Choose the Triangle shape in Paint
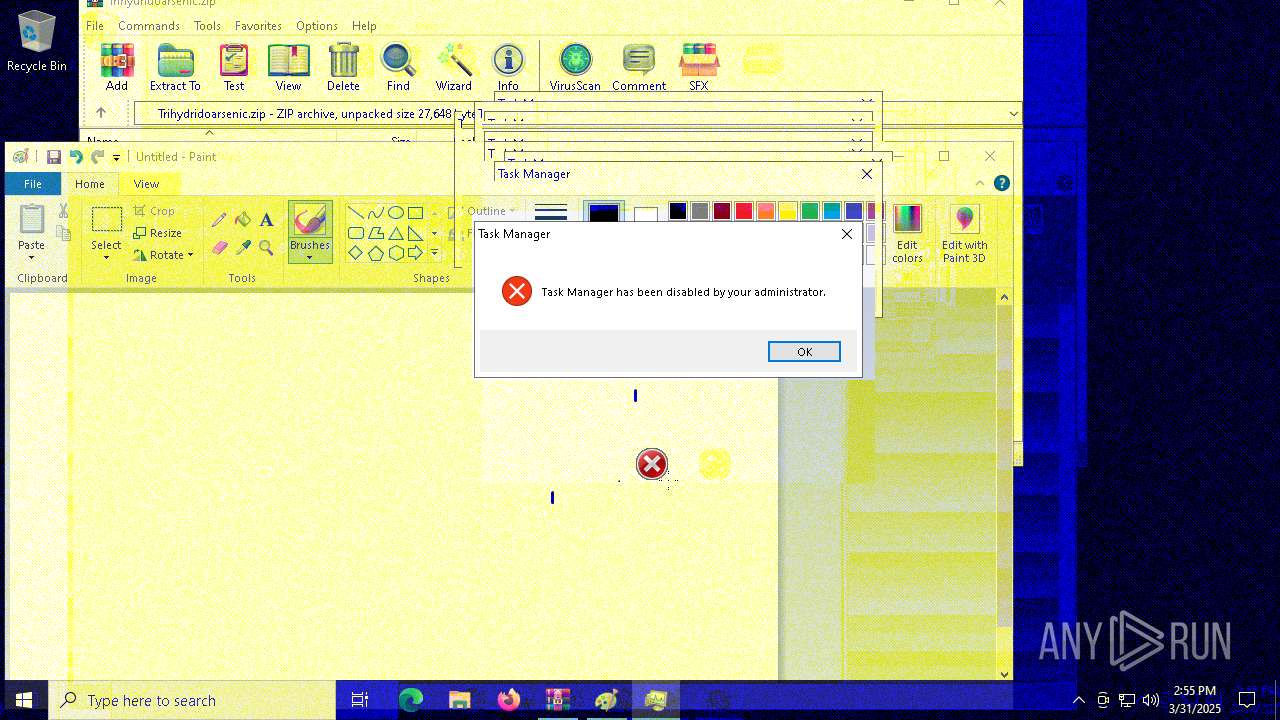This screenshot has height=720, width=1280. (396, 233)
